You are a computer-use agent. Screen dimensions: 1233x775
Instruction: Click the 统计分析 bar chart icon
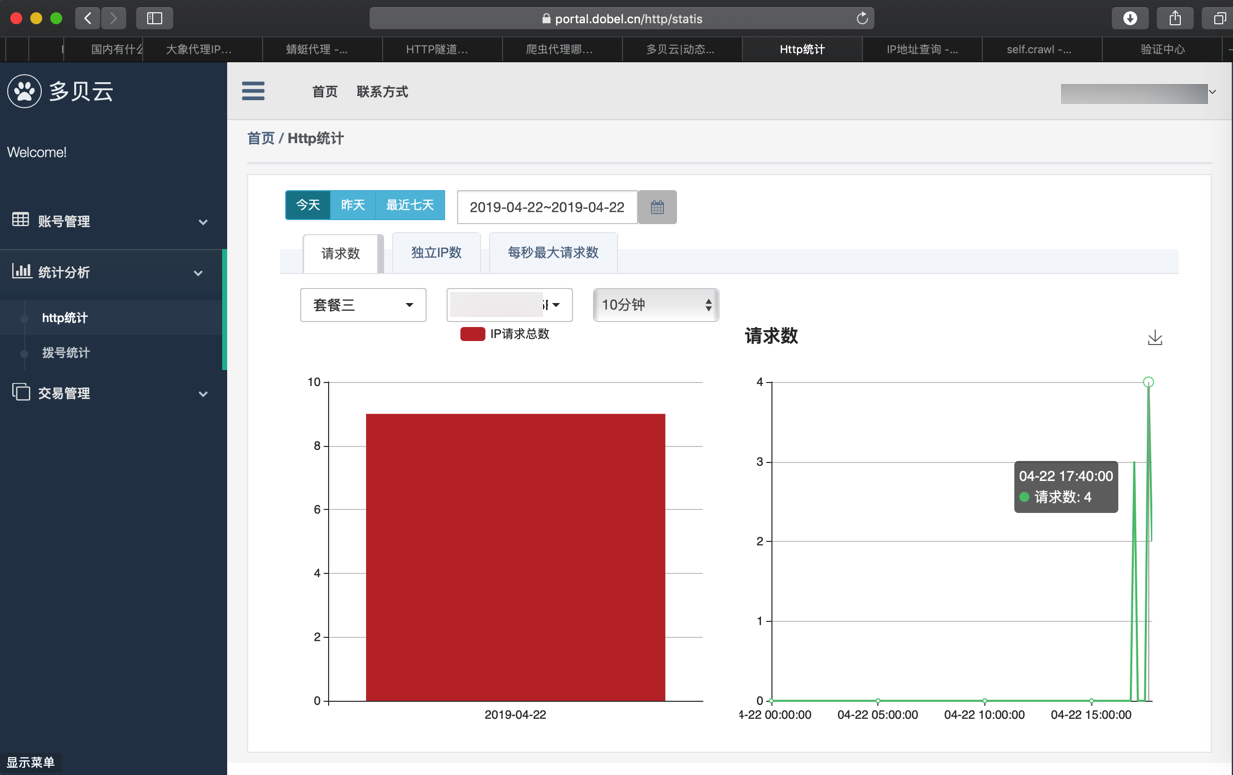[20, 271]
